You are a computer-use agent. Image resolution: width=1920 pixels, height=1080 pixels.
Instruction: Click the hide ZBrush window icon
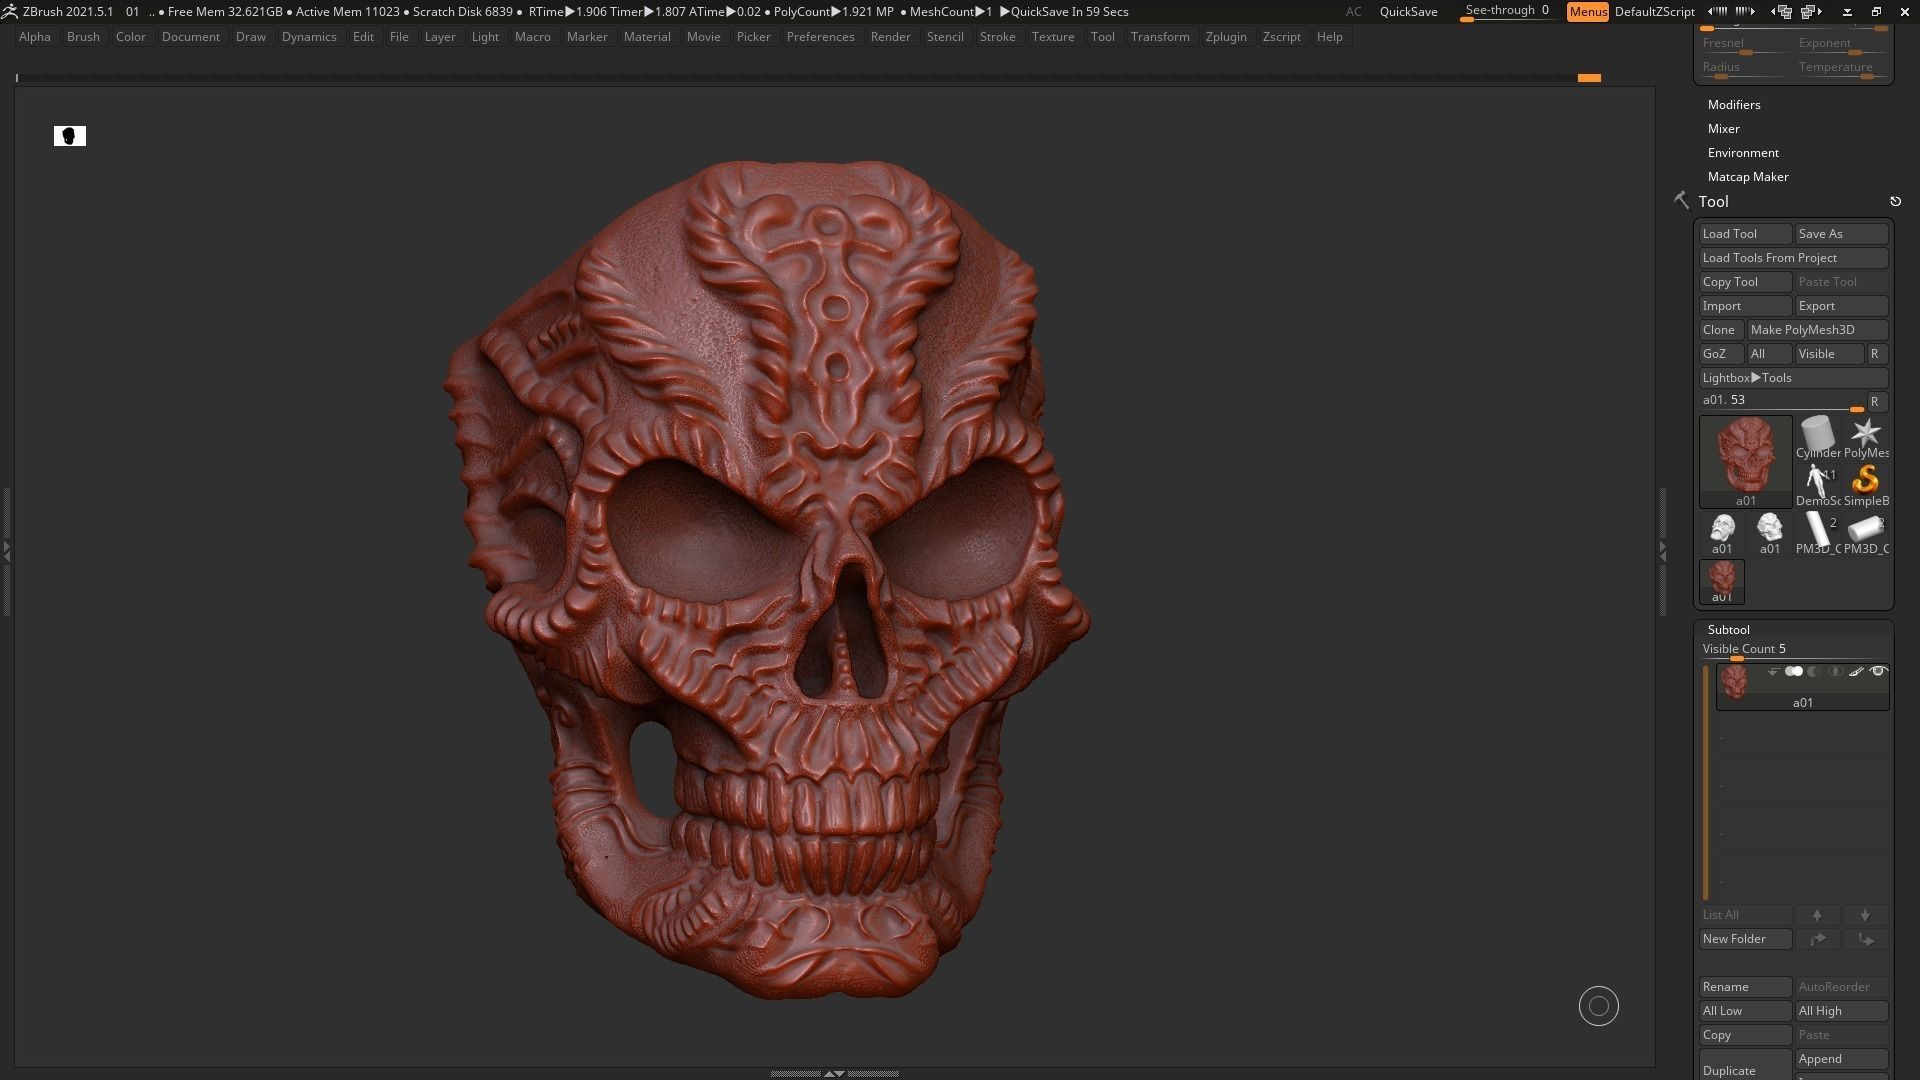[x=1847, y=12]
